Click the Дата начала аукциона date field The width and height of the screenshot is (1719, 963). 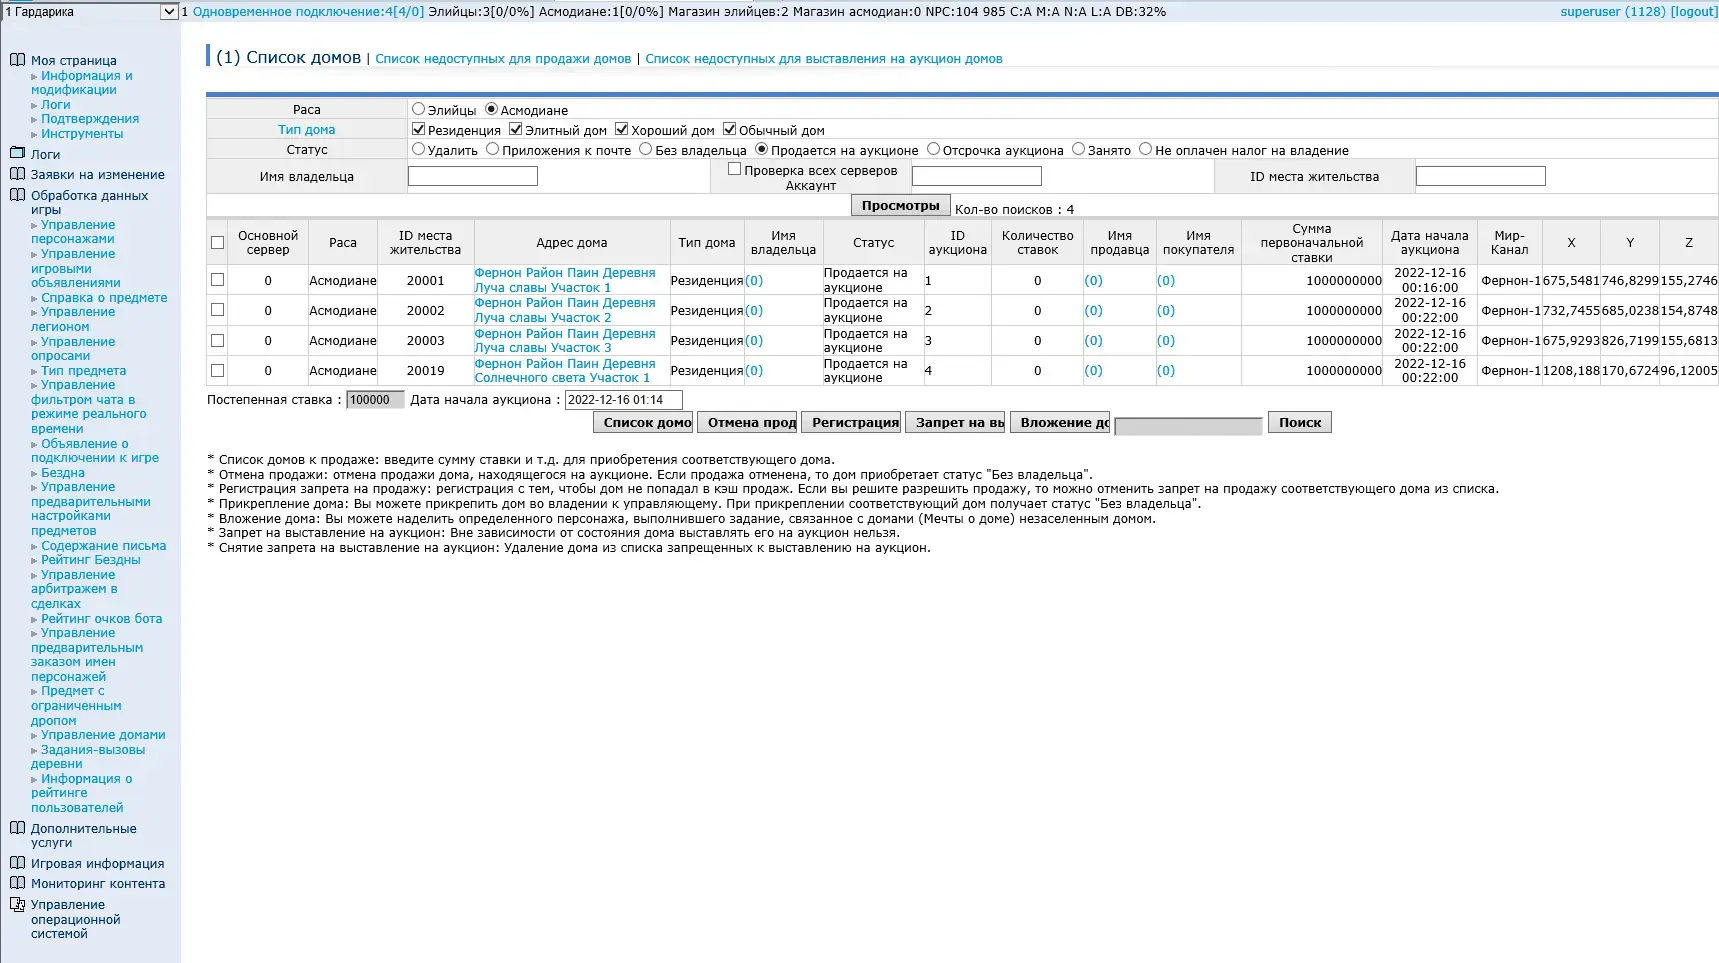(x=624, y=400)
